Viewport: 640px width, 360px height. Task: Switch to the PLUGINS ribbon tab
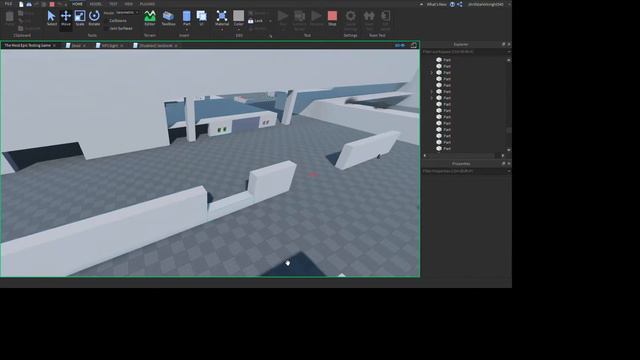coord(147,4)
